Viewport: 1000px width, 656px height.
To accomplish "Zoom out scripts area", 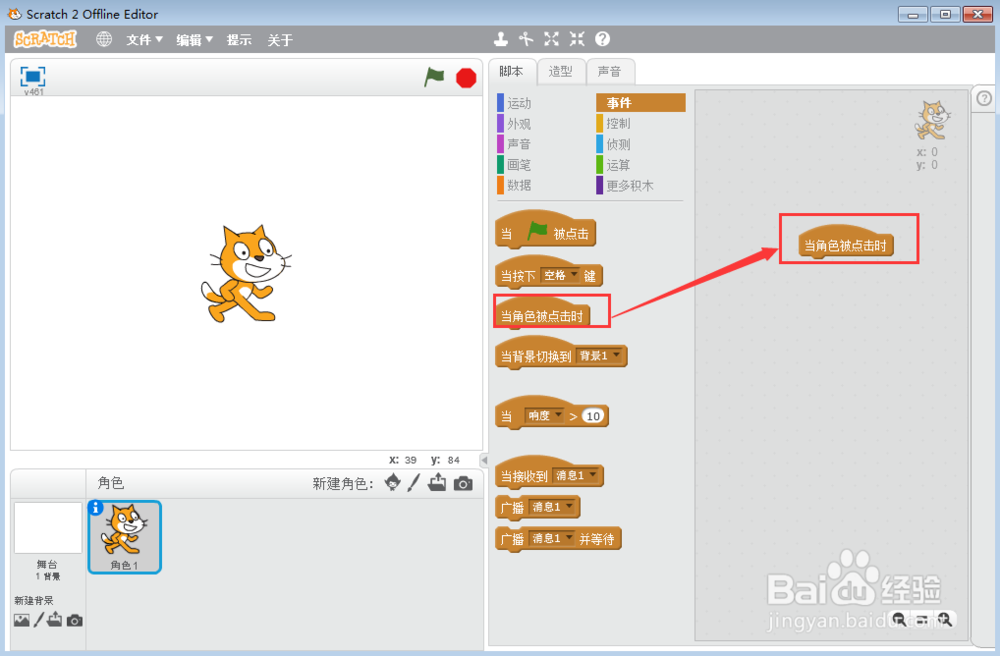I will 899,619.
